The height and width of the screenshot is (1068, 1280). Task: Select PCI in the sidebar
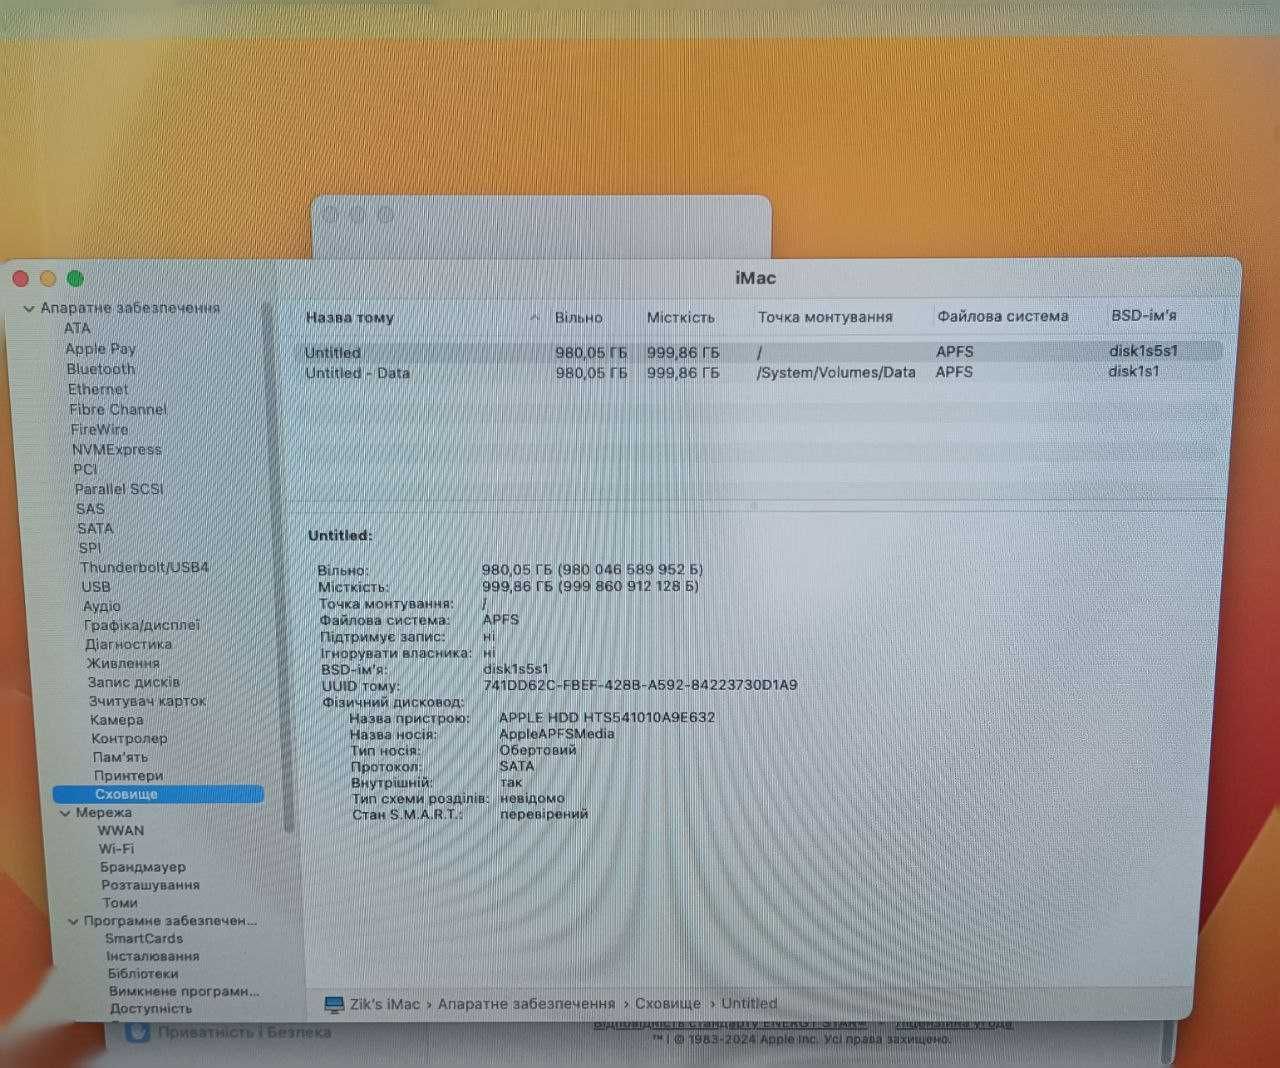click(85, 469)
